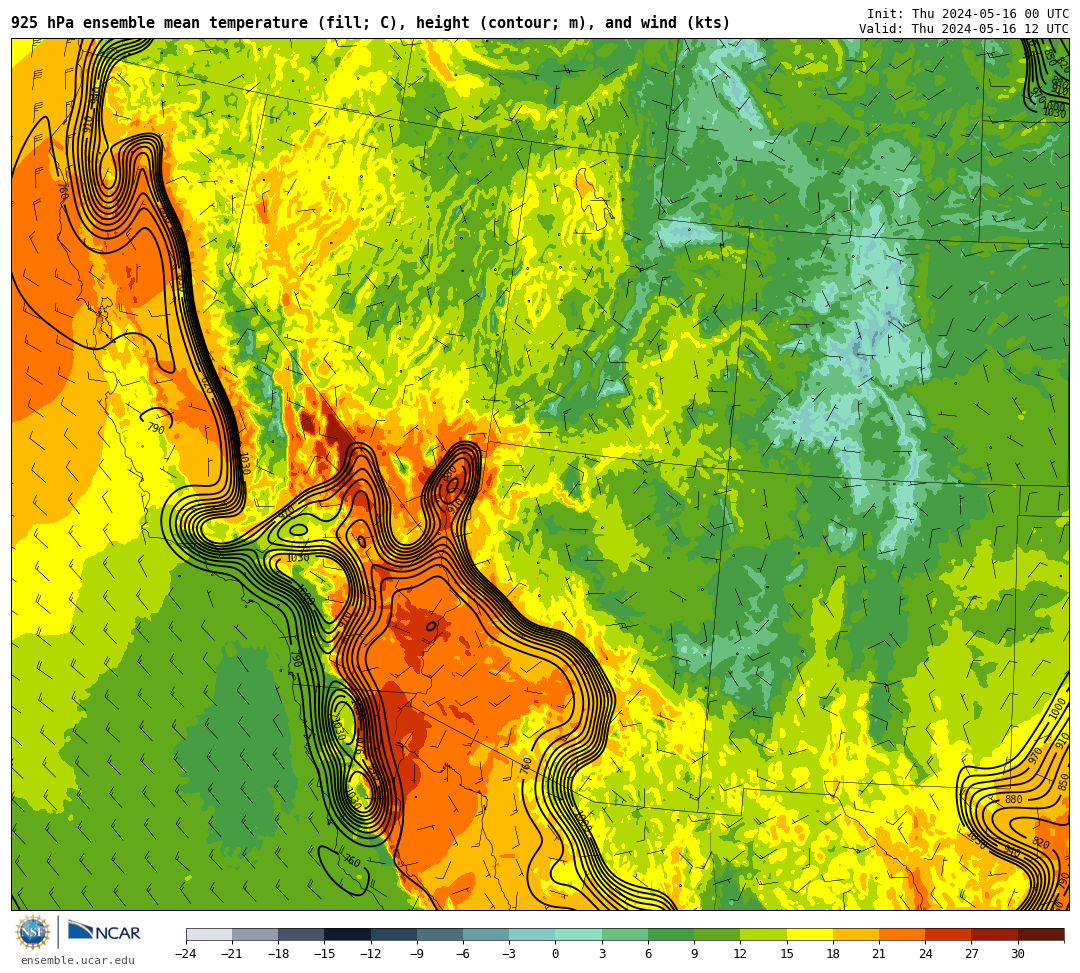Screen dimensions: 1080x973
Task: Pick the yellow swatch between 15 and 18
Action: tap(809, 934)
